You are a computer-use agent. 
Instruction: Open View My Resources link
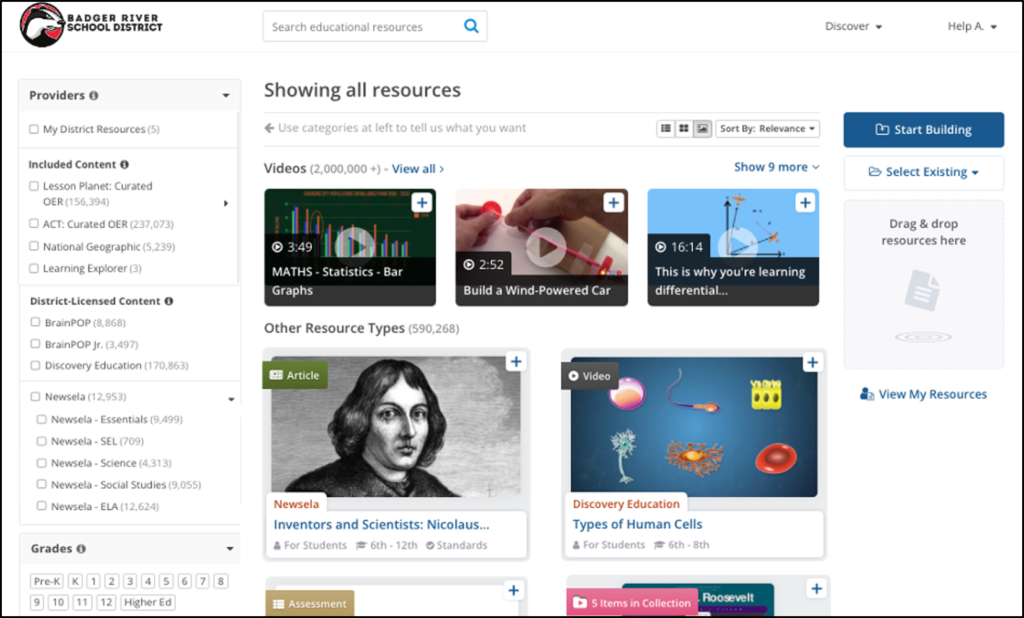coord(923,394)
